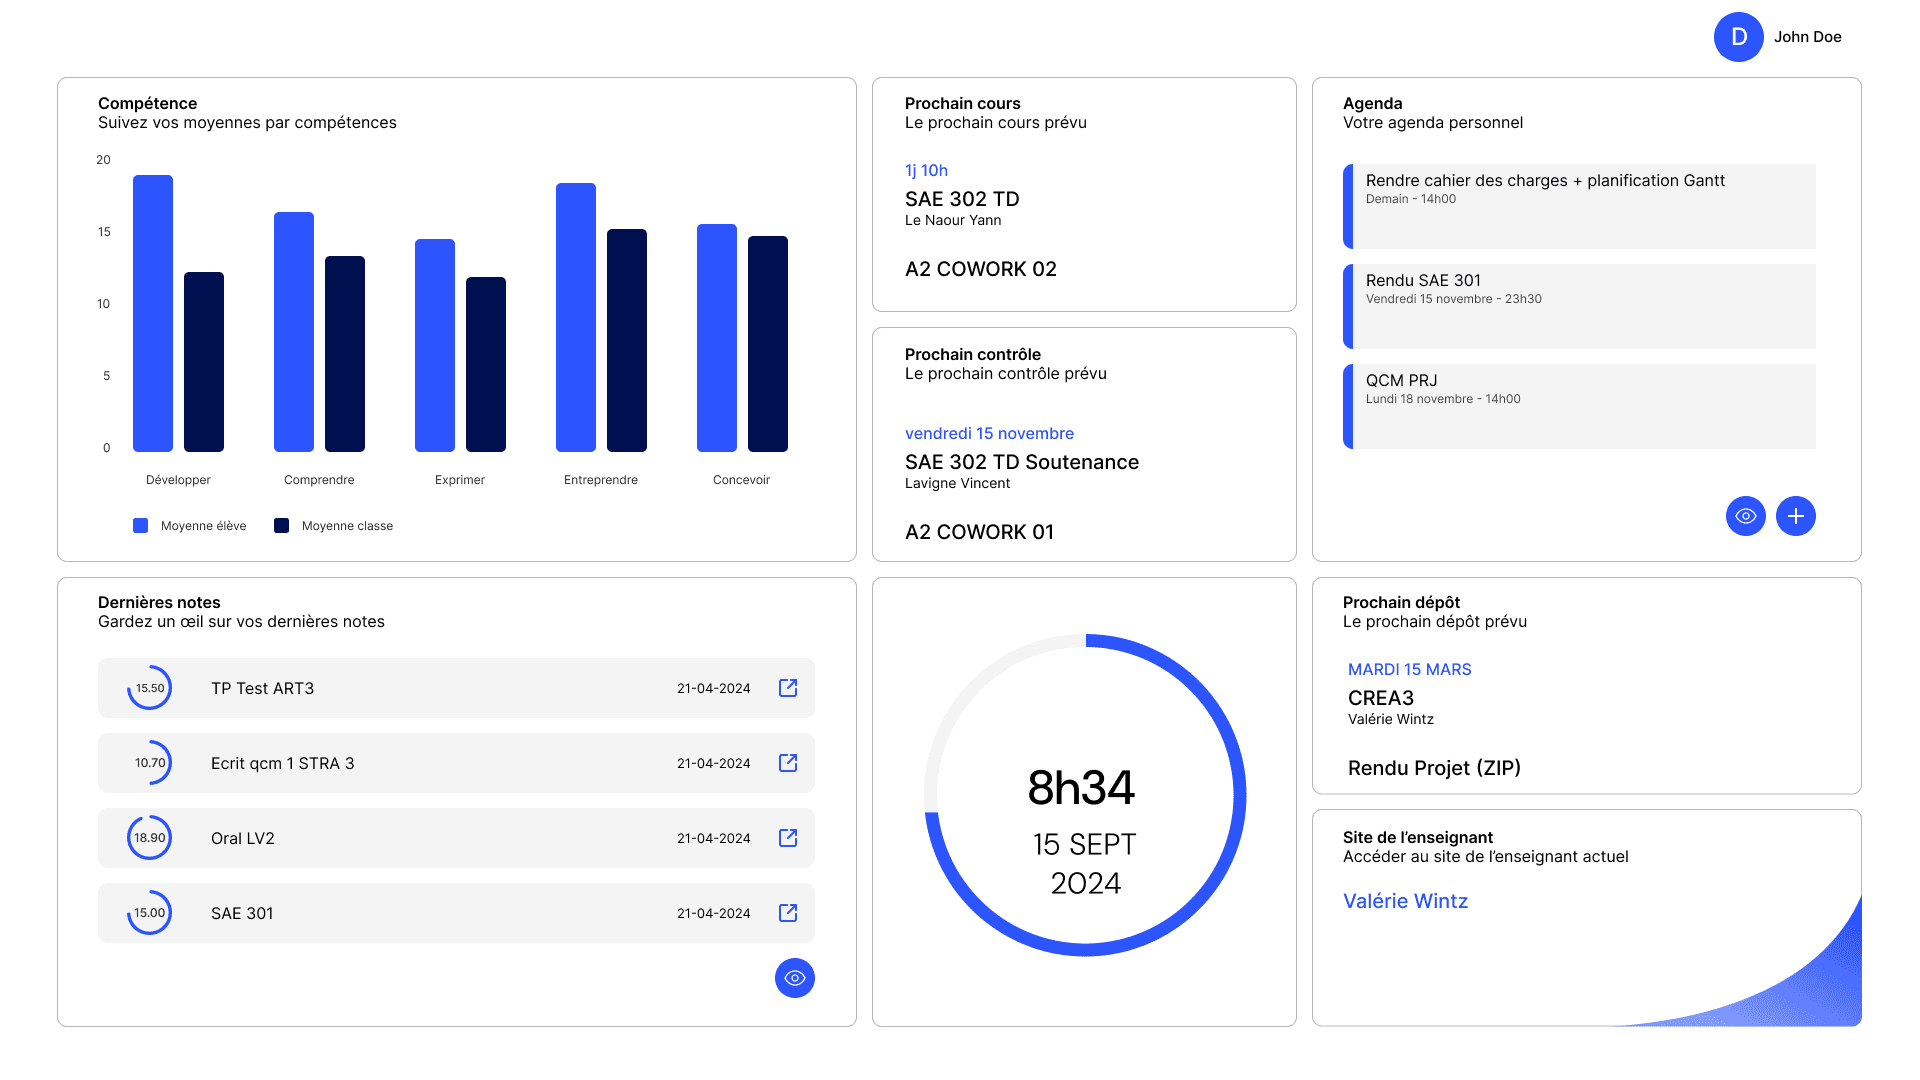1920x1080 pixels.
Task: Show all agenda items with eye button
Action: tap(1745, 516)
